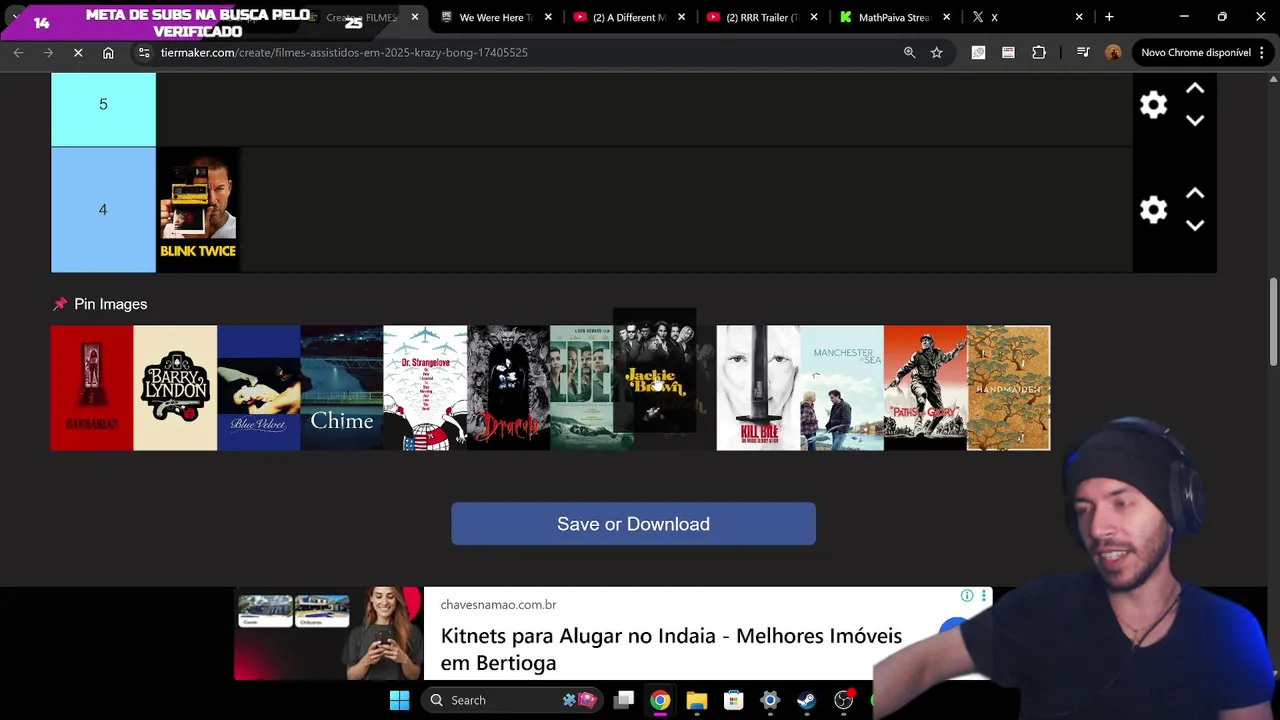
Task: Open the media control toolbar icon
Action: [1083, 52]
